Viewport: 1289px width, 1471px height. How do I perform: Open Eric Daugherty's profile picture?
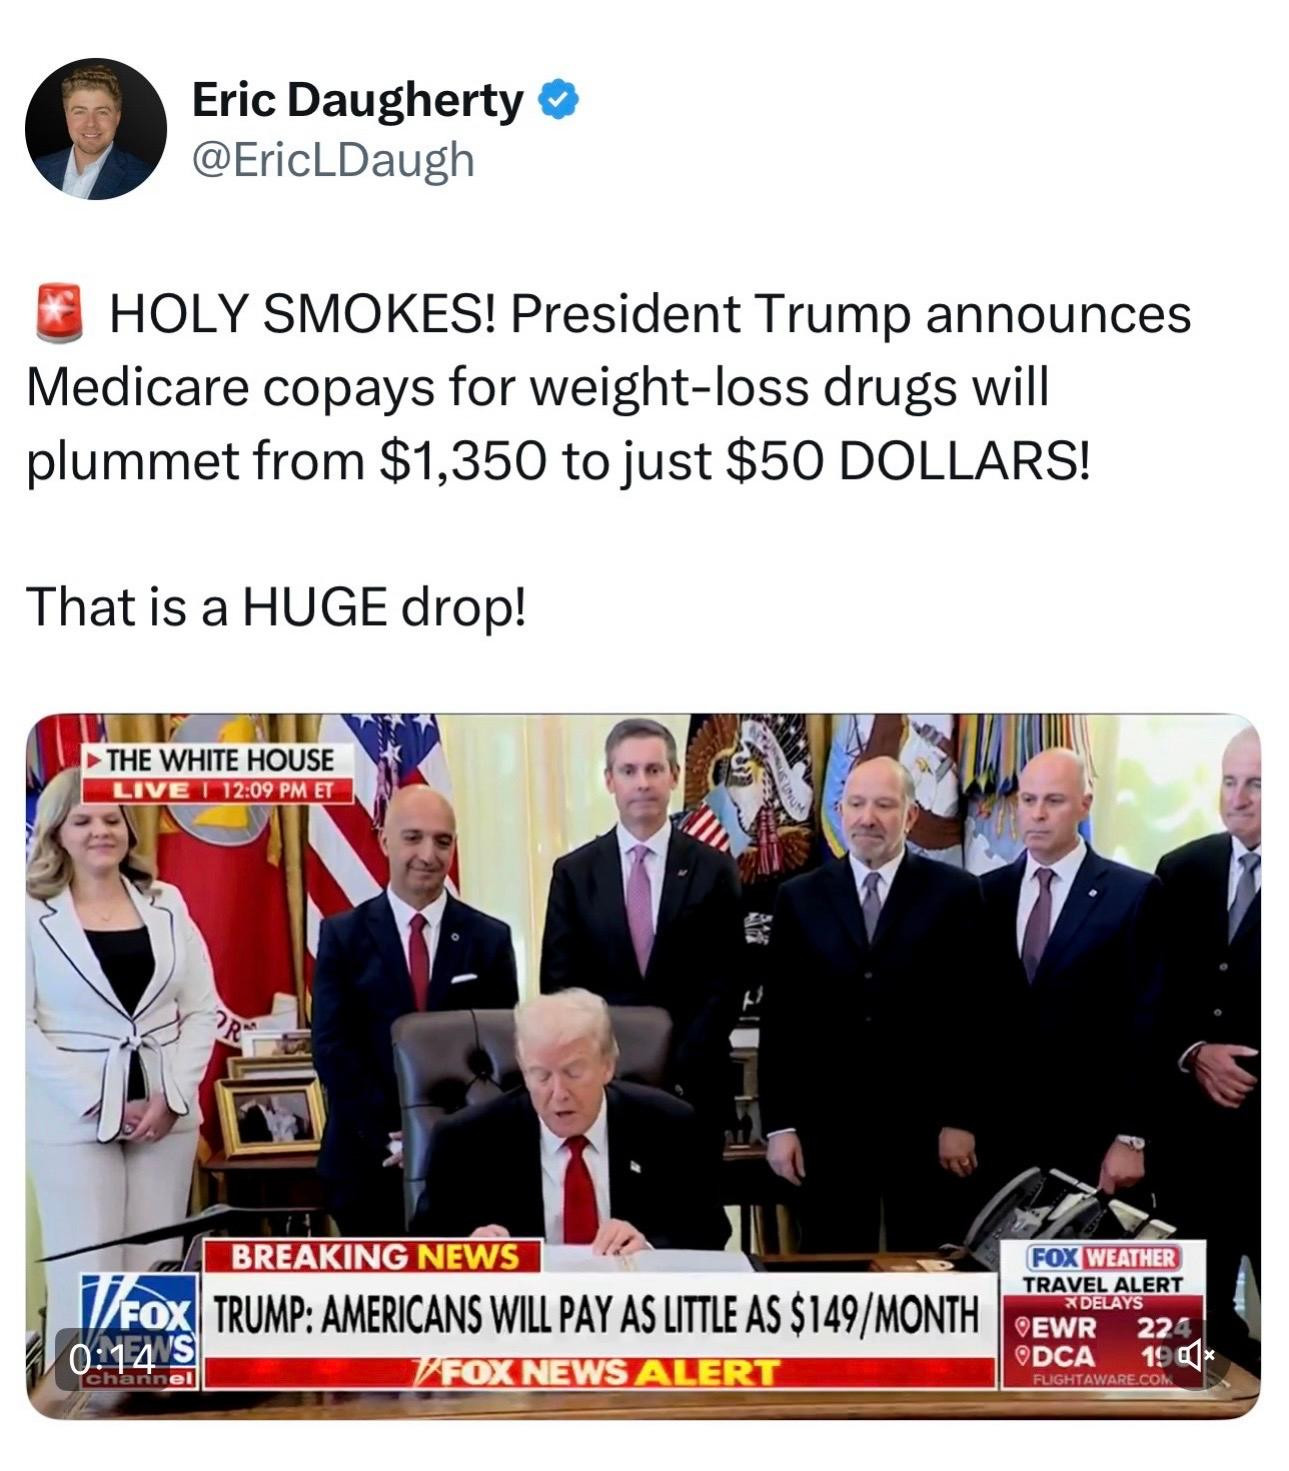96,129
